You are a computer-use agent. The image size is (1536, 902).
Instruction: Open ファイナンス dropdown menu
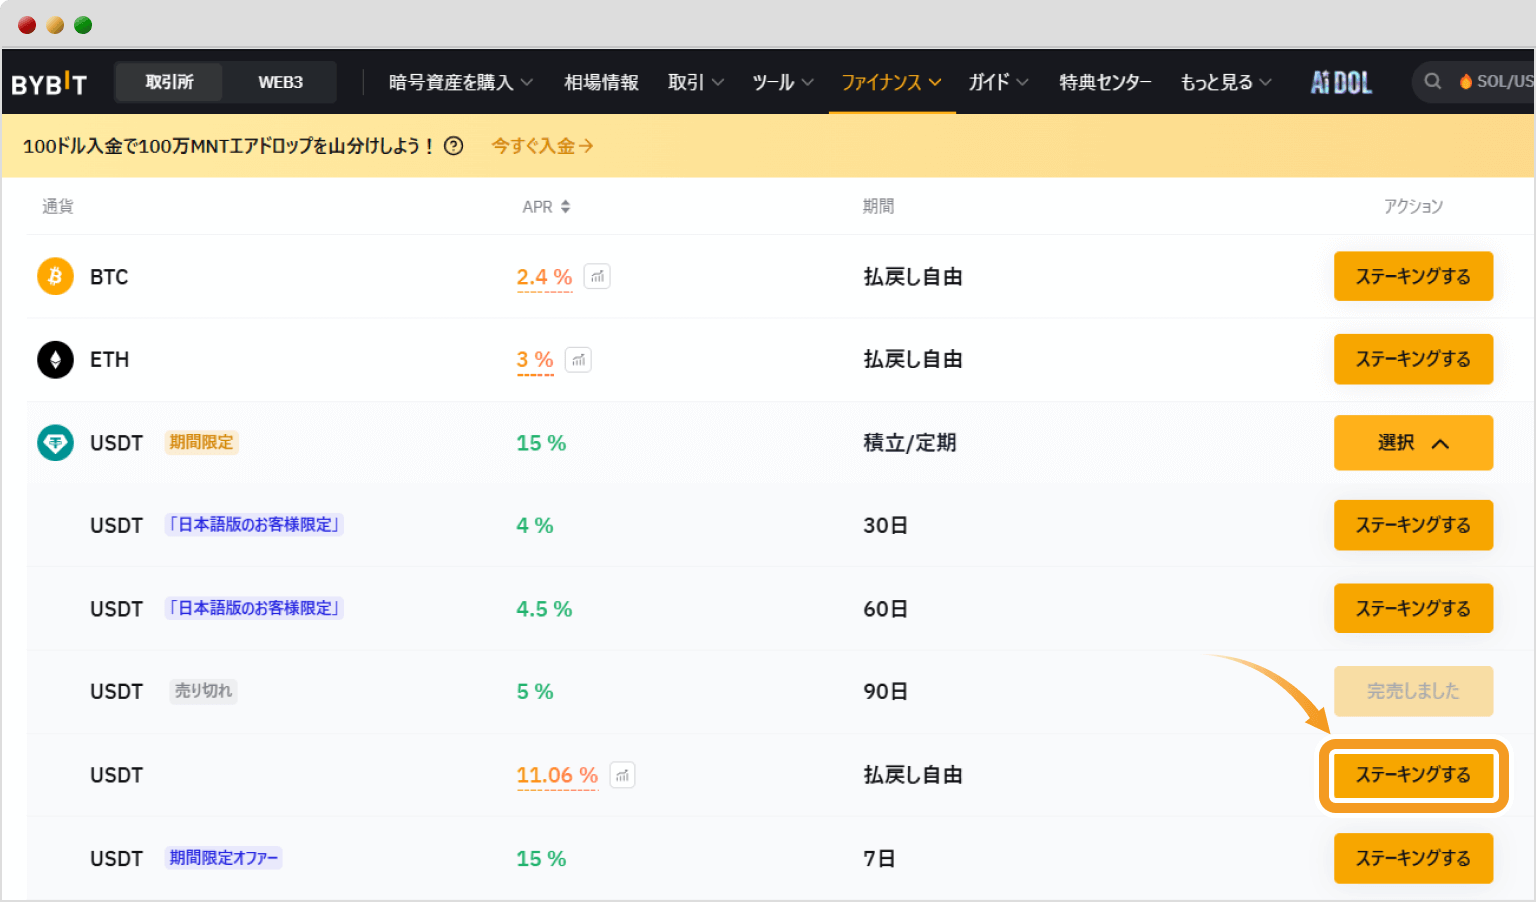(891, 82)
